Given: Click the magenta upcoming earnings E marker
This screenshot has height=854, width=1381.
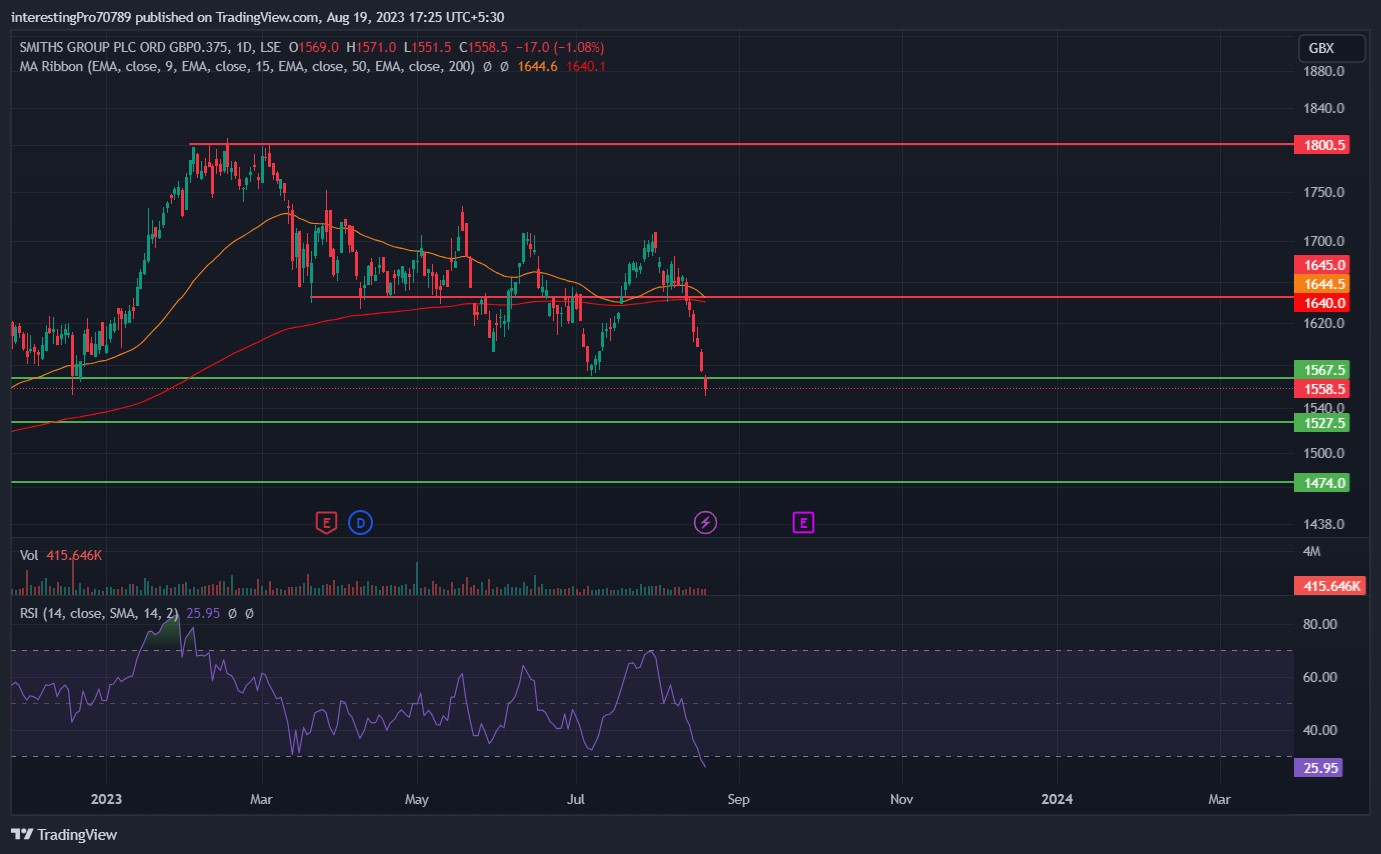Looking at the screenshot, I should point(803,521).
